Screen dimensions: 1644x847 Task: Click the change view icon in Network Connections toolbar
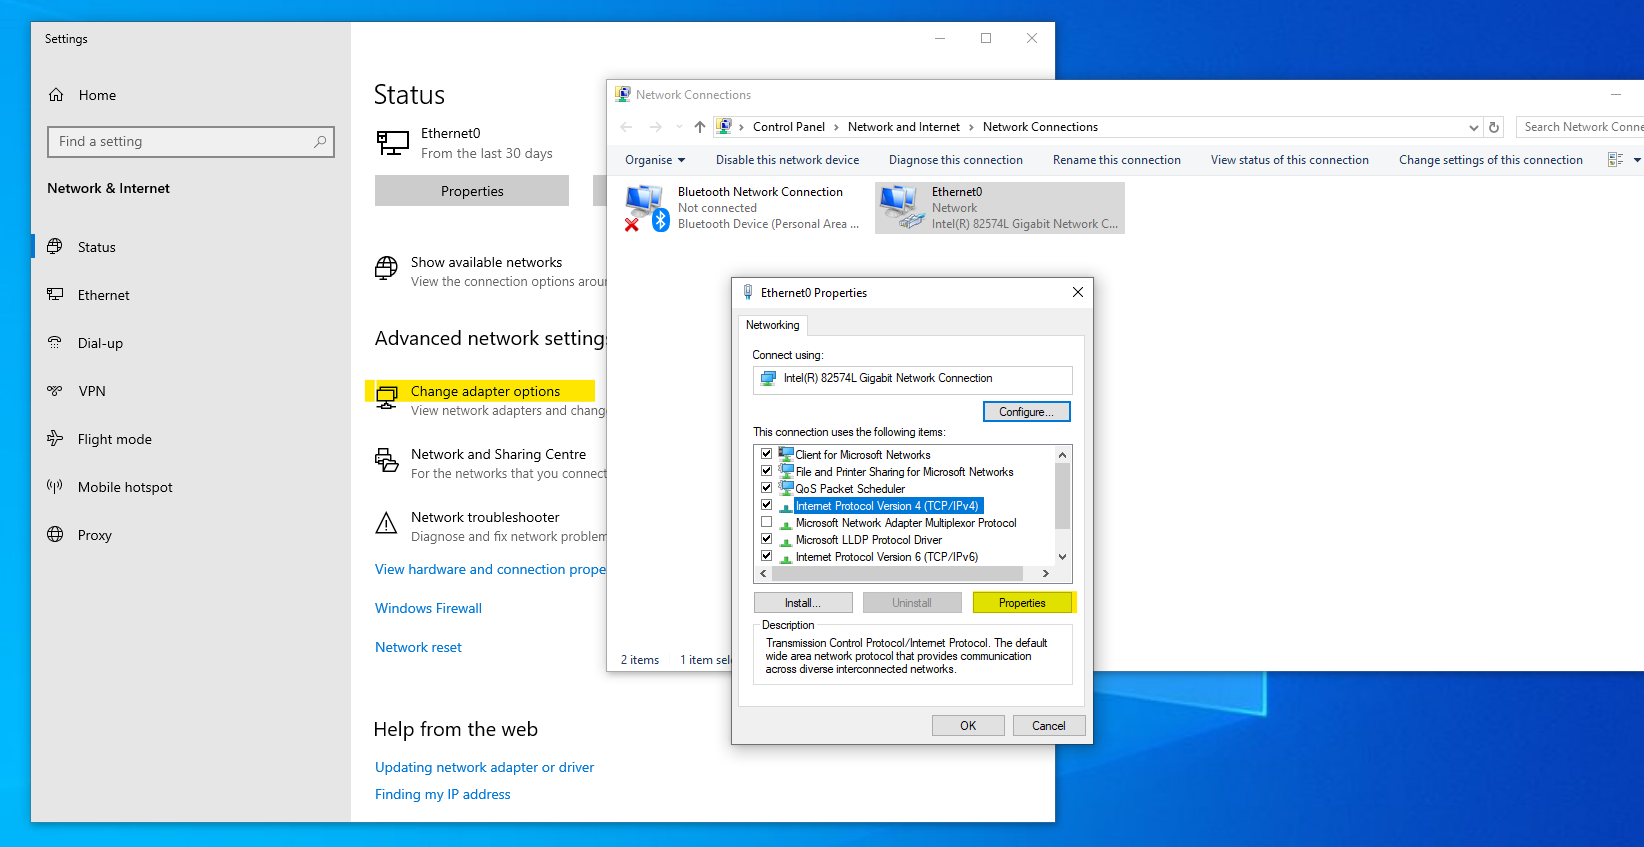1615,160
